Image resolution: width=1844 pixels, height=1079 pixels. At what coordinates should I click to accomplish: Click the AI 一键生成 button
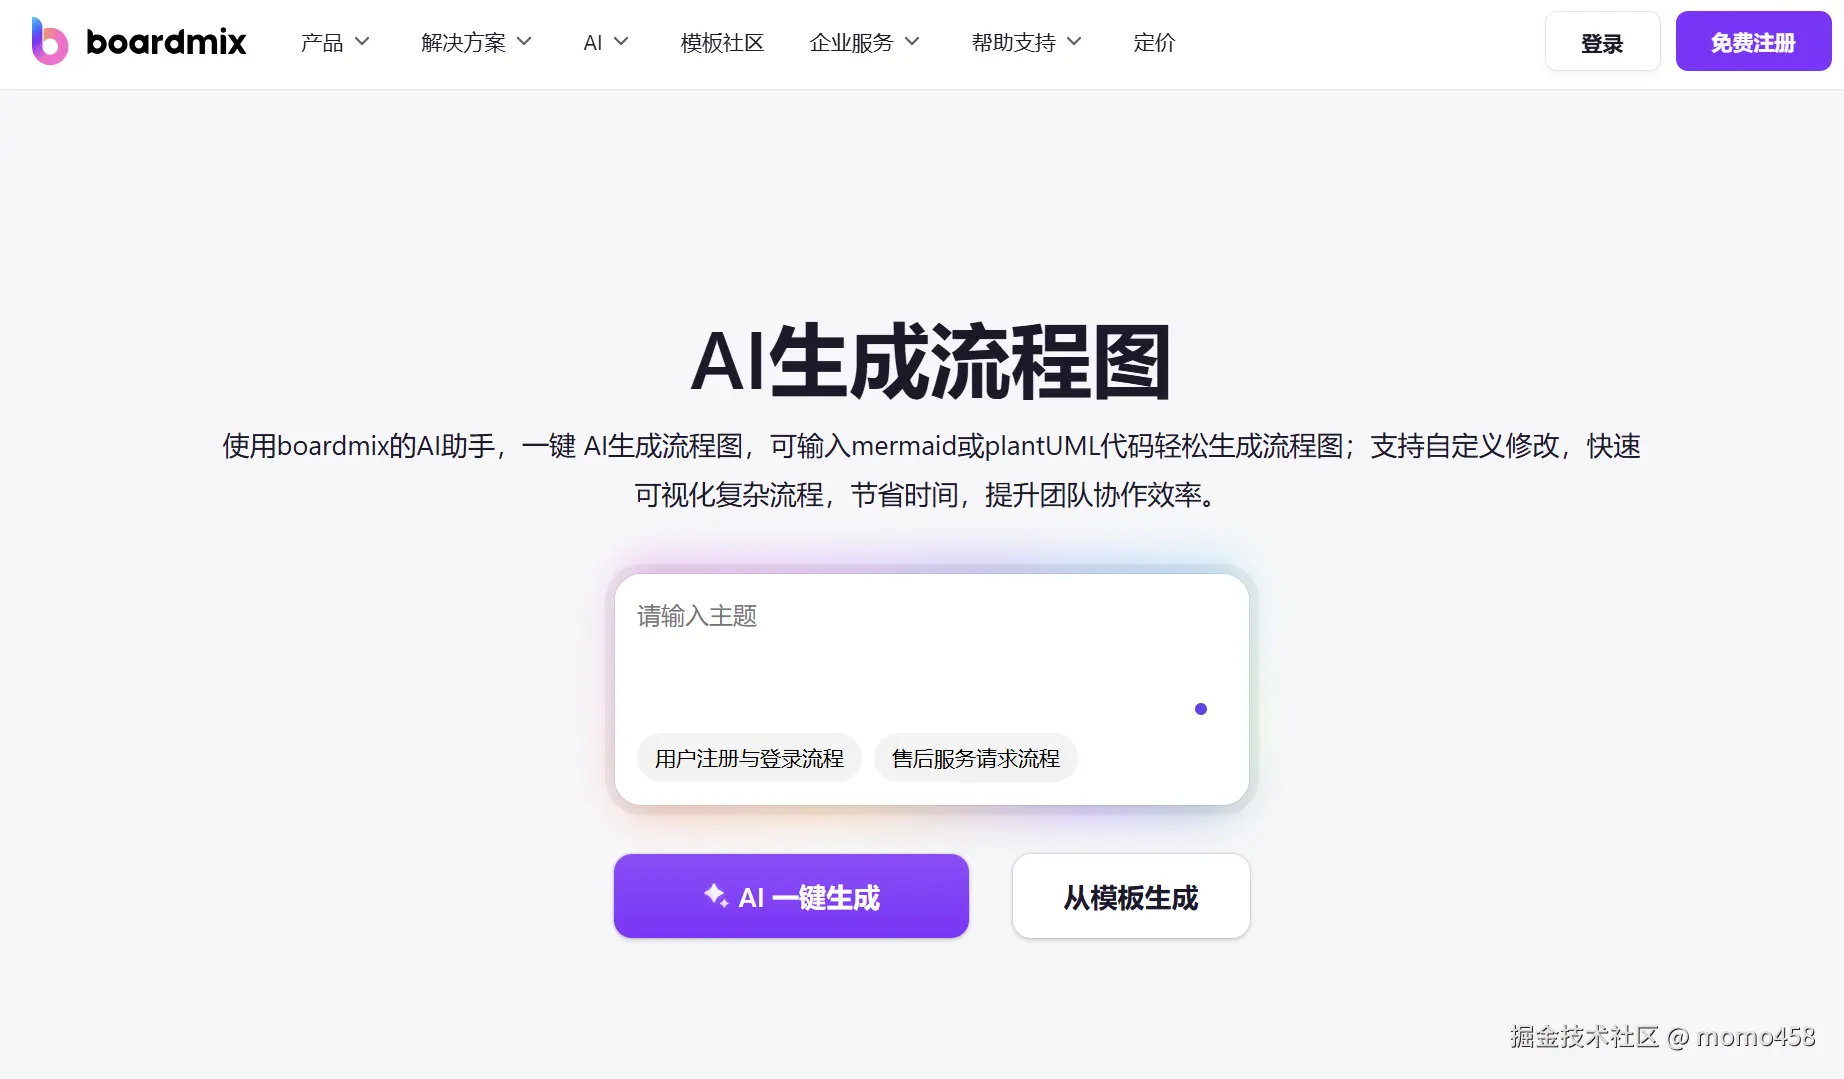tap(791, 896)
